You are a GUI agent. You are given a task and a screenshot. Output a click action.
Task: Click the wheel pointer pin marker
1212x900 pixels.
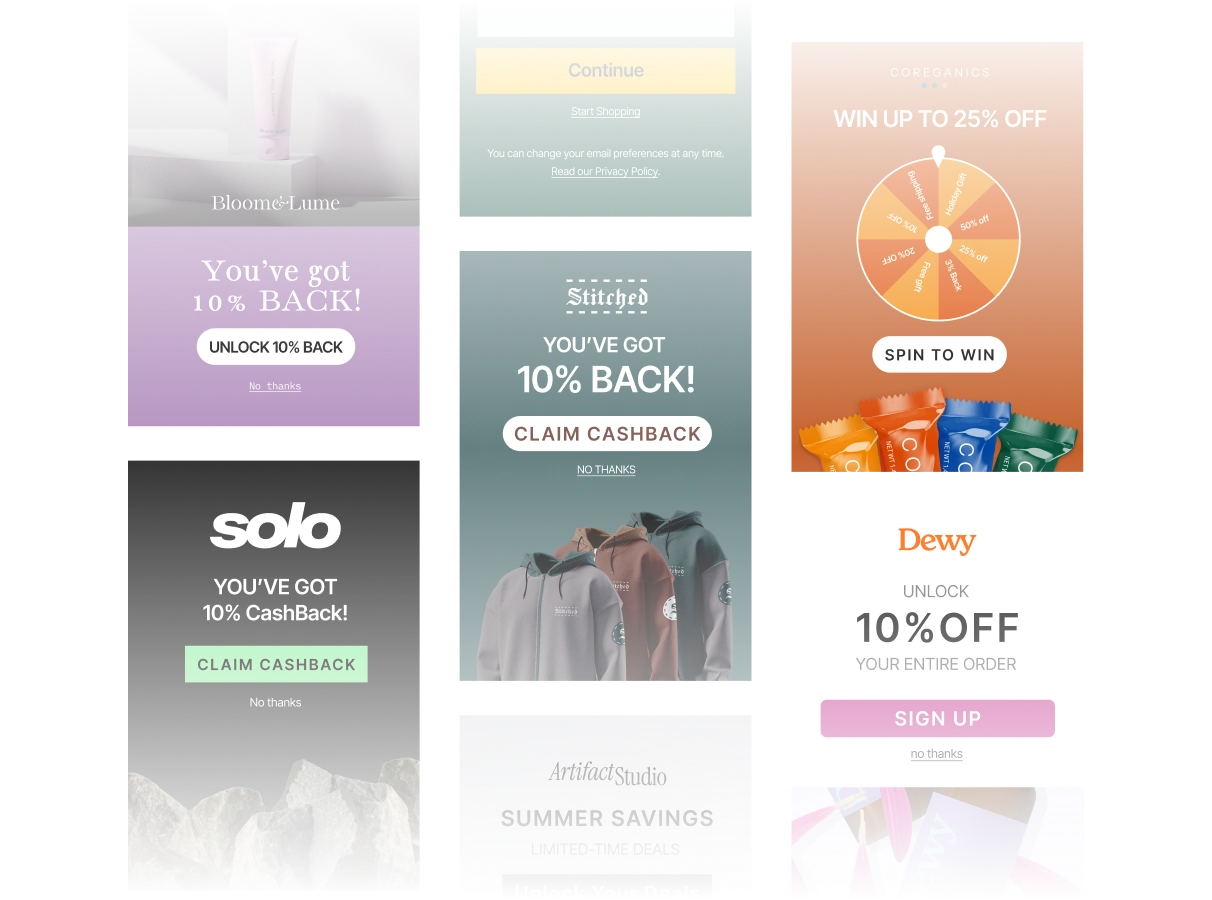point(938,157)
